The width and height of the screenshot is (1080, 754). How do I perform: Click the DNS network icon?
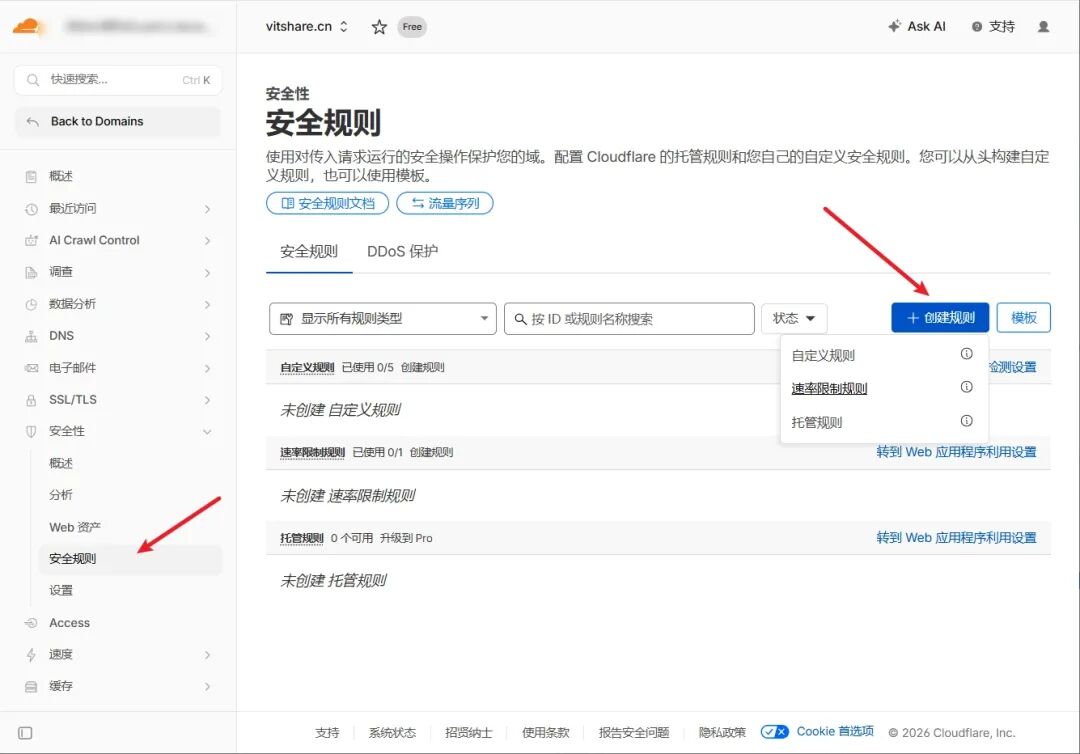click(31, 336)
